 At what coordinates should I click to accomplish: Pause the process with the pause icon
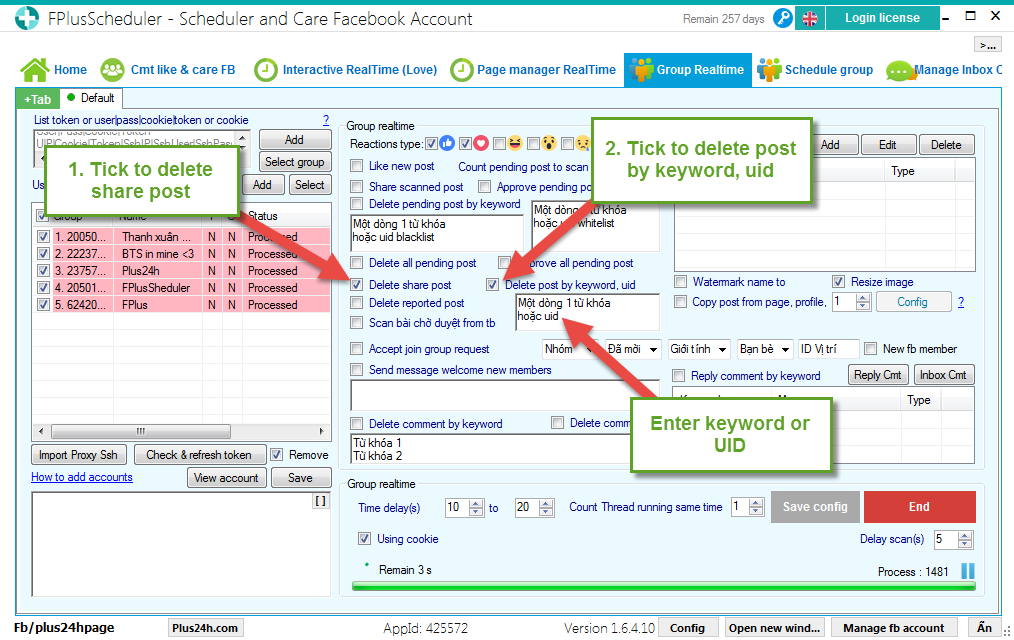coord(967,571)
